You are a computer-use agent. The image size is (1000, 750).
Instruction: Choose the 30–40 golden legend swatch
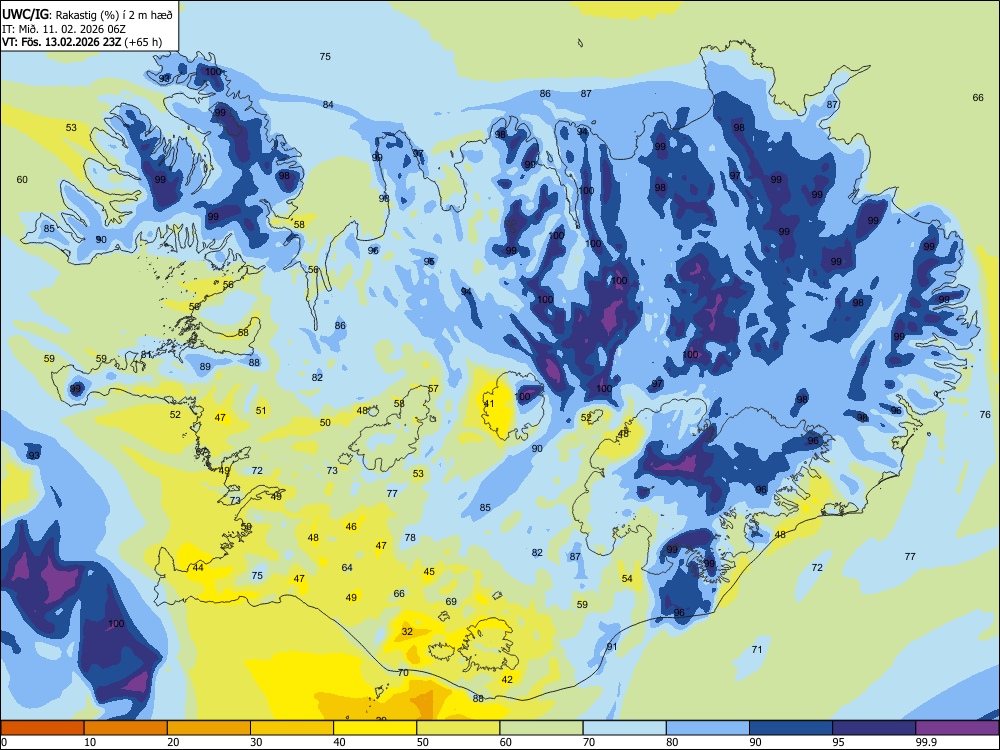tap(292, 728)
